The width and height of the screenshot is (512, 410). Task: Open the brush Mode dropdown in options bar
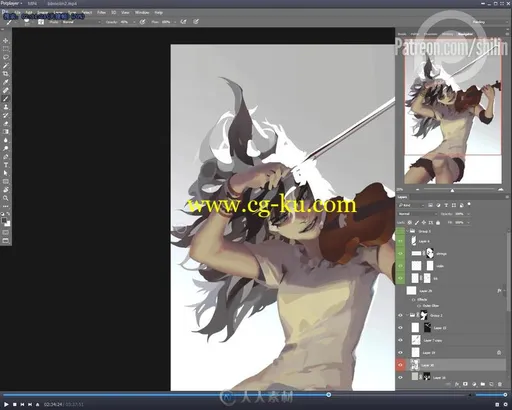coord(82,22)
